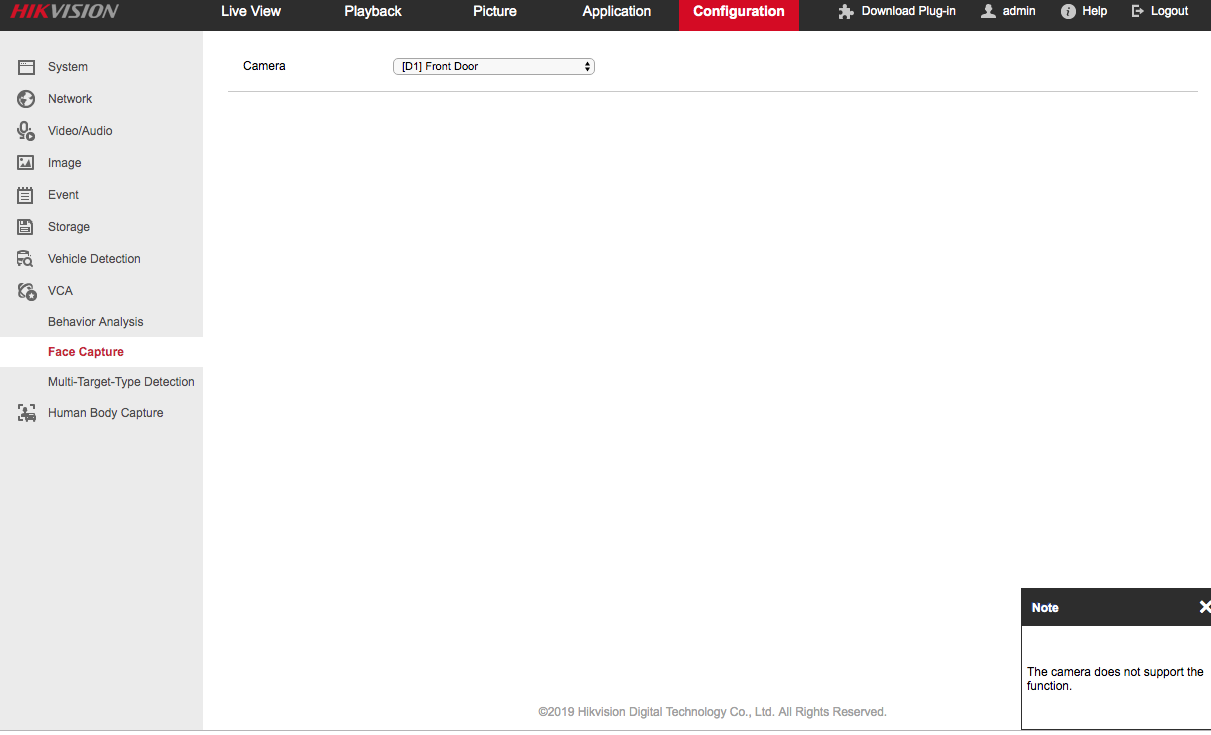Click the Network globe icon

point(26,99)
